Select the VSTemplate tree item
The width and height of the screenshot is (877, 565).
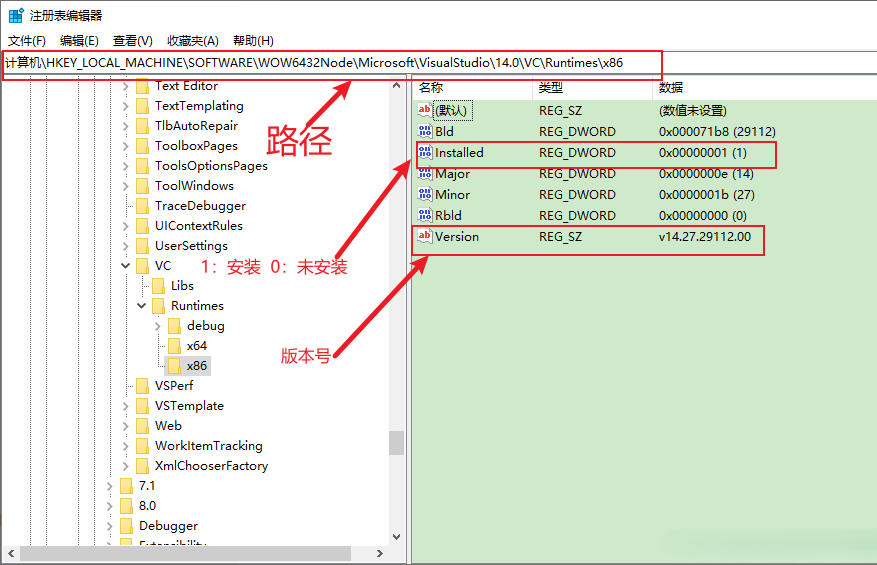[189, 406]
